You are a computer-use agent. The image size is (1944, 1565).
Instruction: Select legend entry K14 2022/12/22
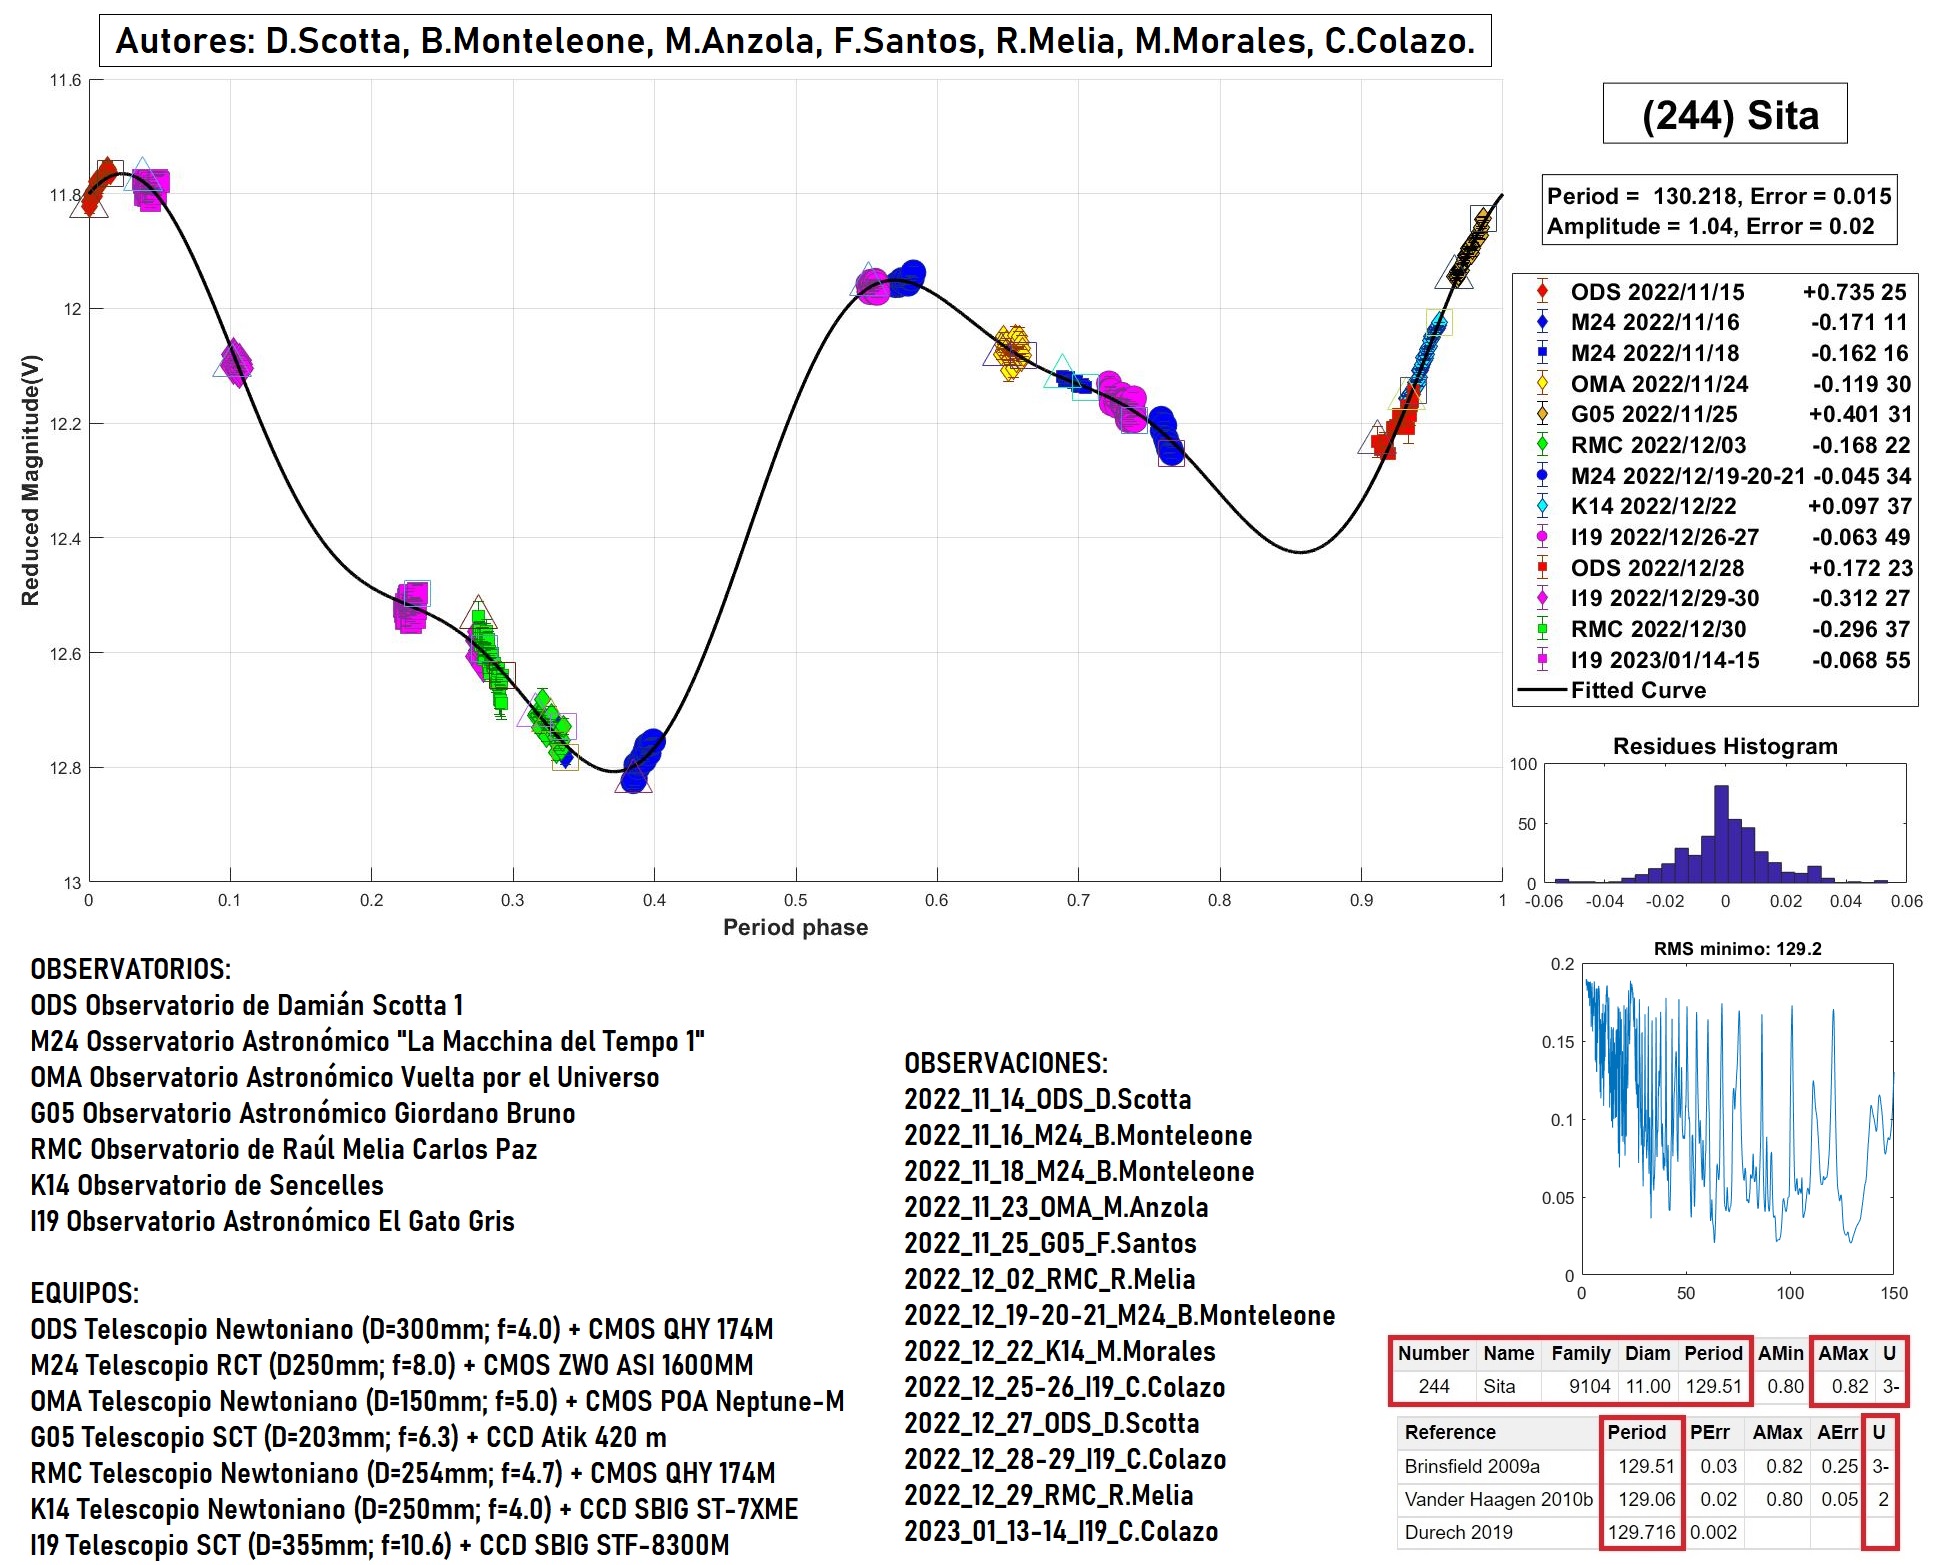click(x=1715, y=506)
